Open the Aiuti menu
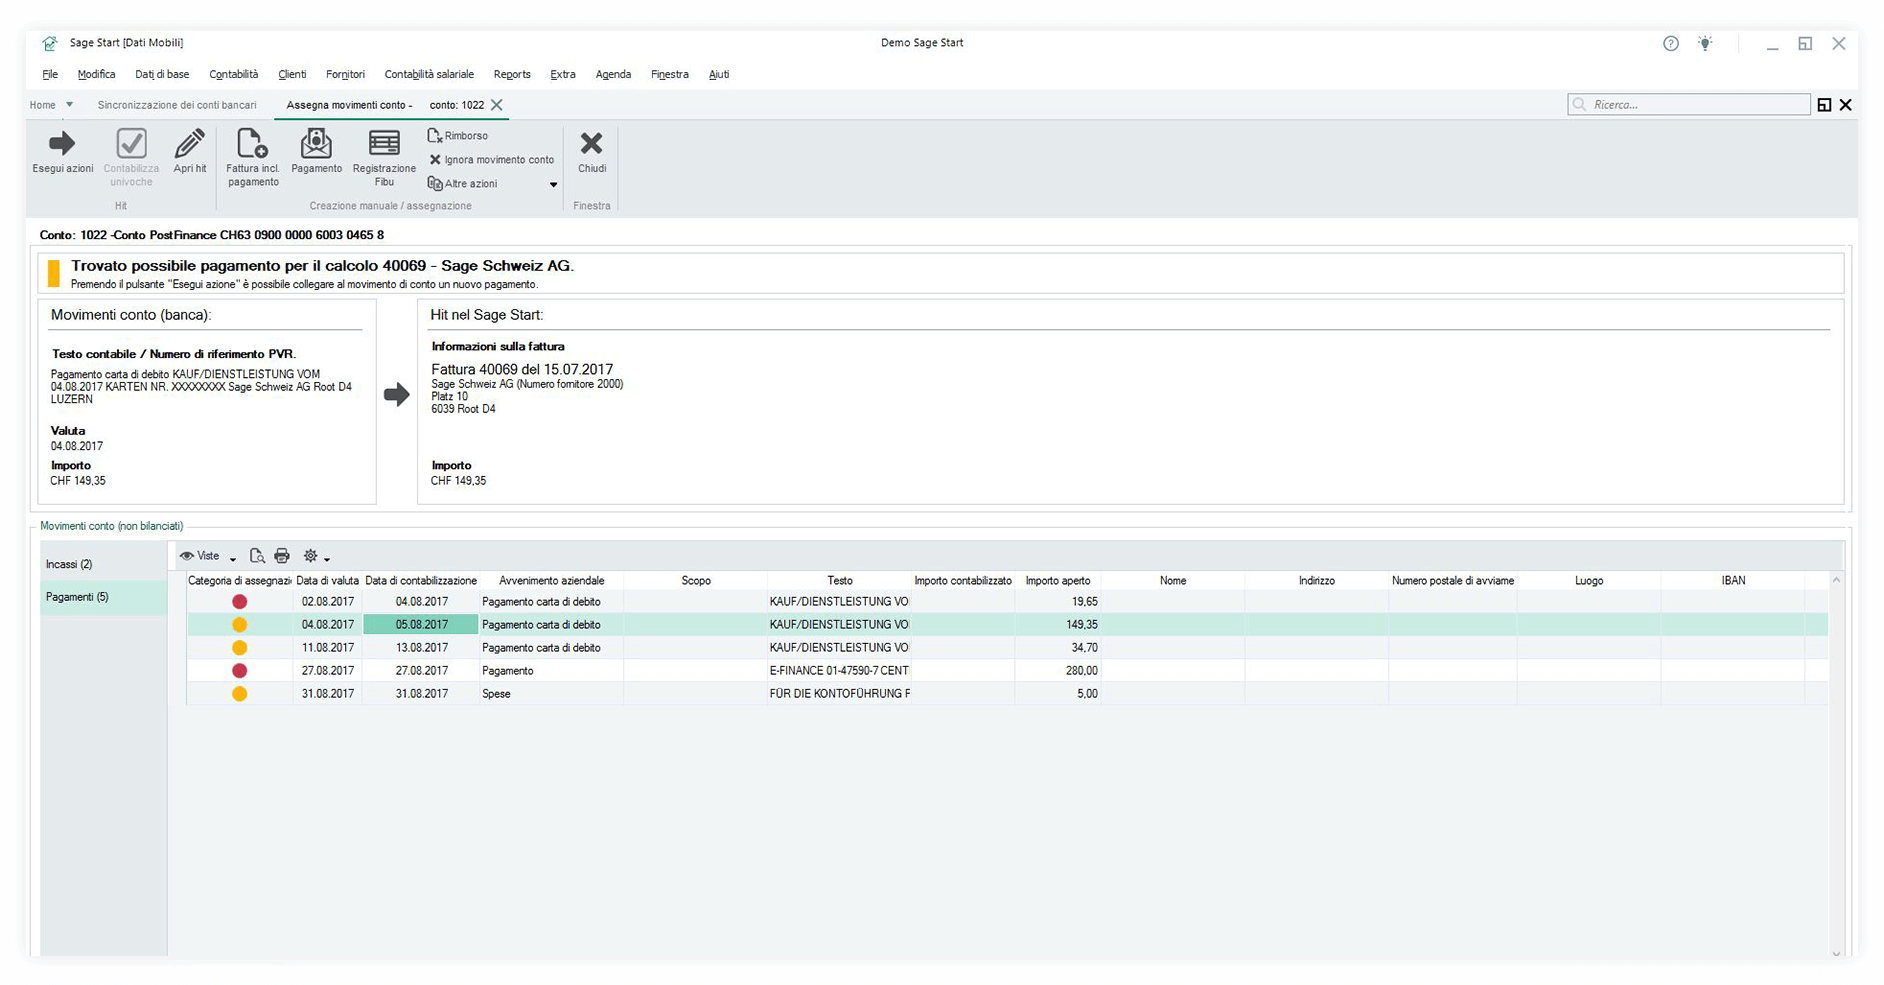The image size is (1884, 985). (x=719, y=74)
